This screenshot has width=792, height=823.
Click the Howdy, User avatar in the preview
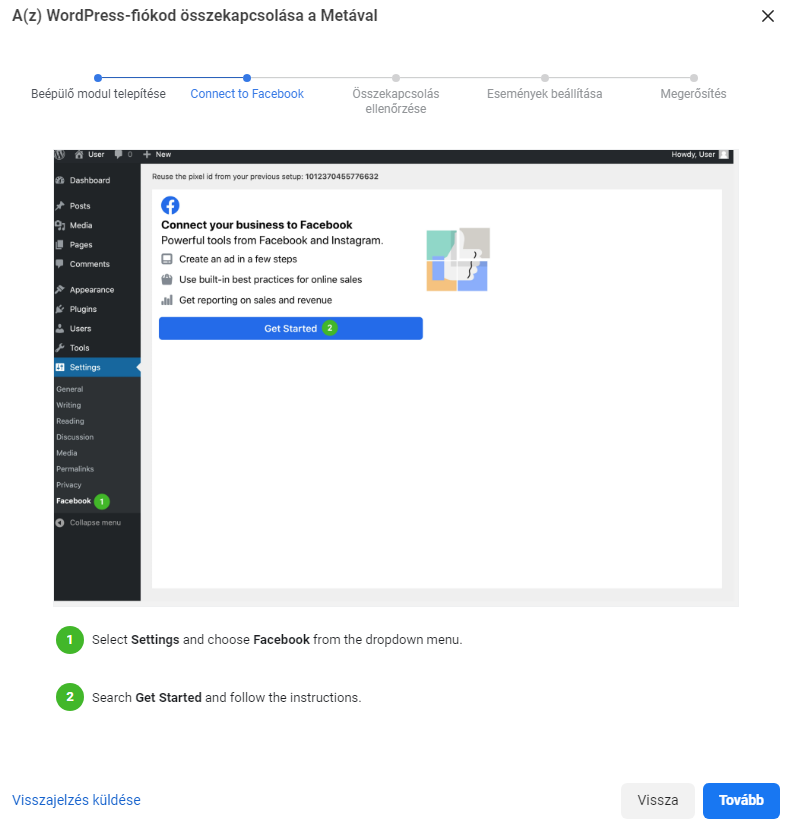pos(724,154)
